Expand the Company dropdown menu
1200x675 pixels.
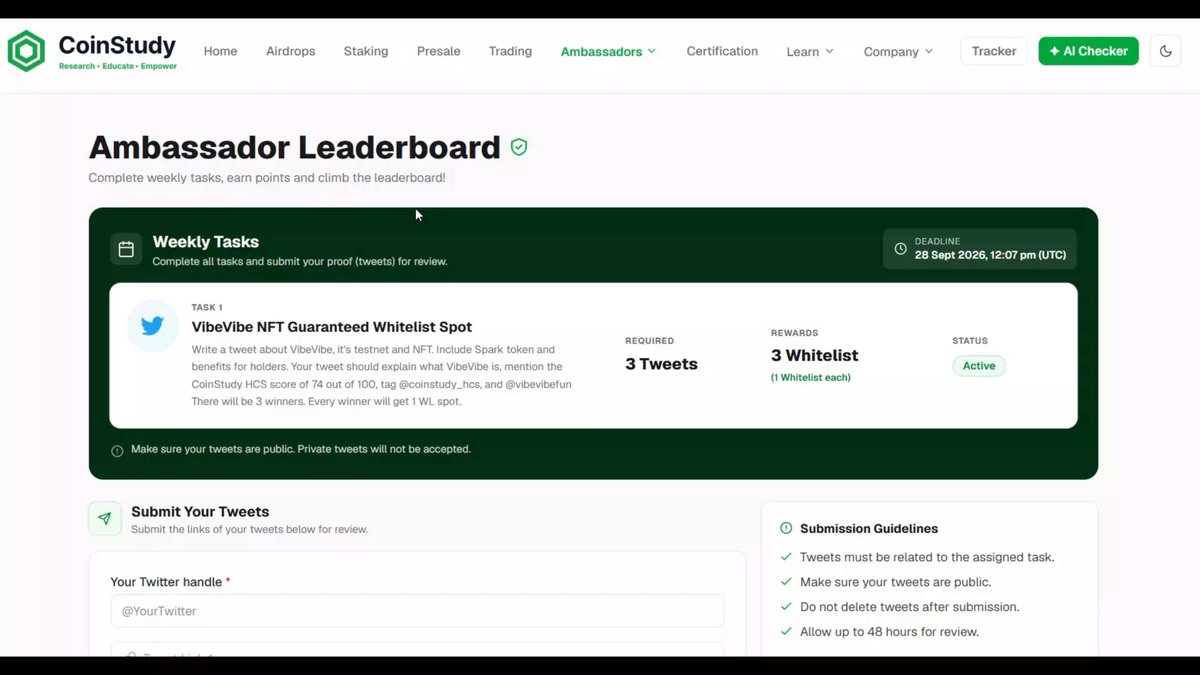[898, 51]
